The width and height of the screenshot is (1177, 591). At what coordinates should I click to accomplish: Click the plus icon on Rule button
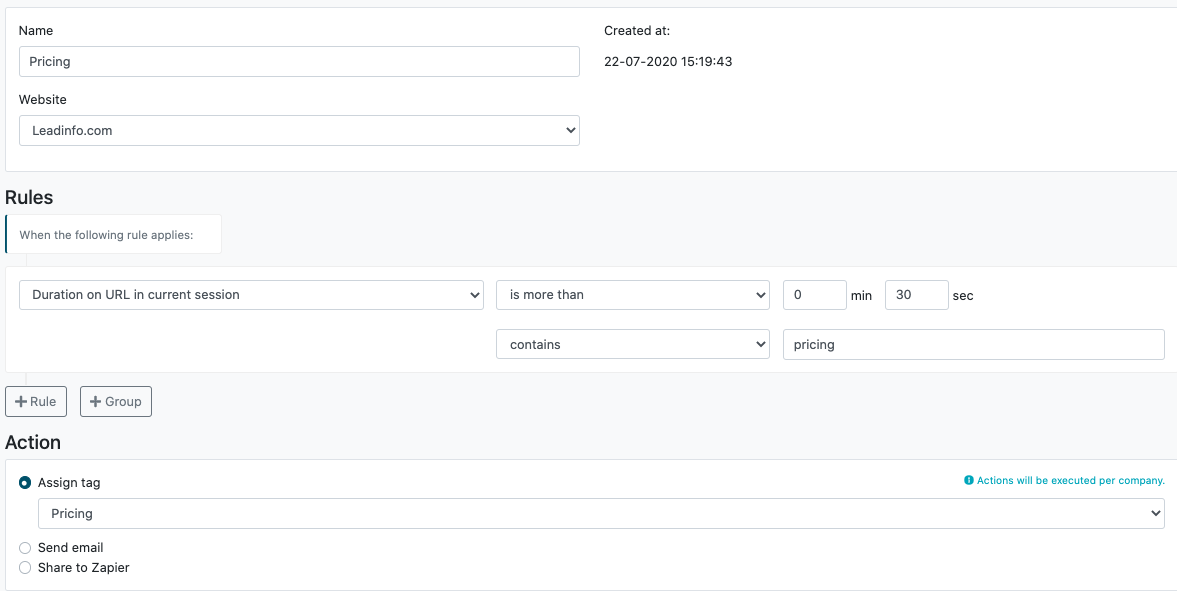(x=21, y=402)
